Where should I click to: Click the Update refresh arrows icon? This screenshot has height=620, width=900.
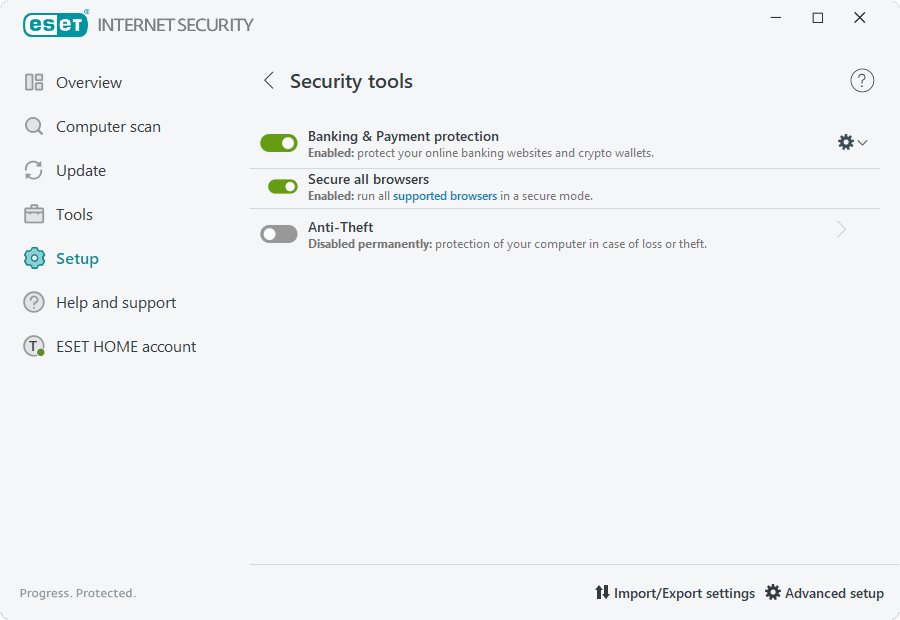pos(34,171)
